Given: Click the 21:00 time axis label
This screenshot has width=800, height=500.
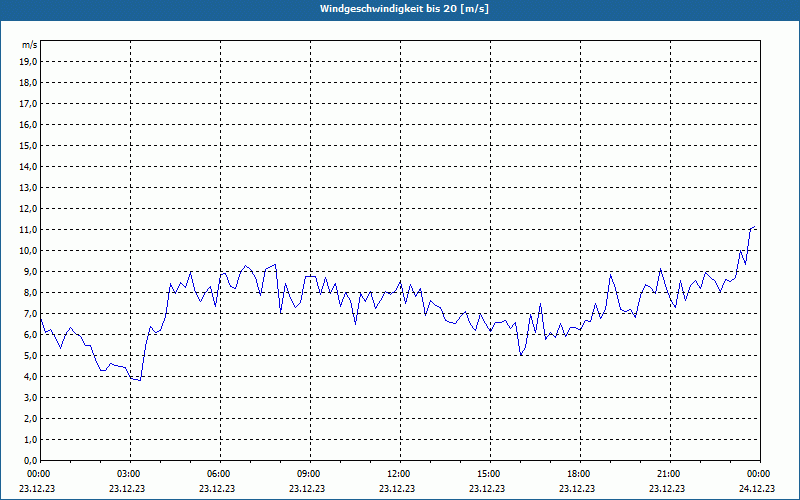Looking at the screenshot, I should (x=669, y=474).
